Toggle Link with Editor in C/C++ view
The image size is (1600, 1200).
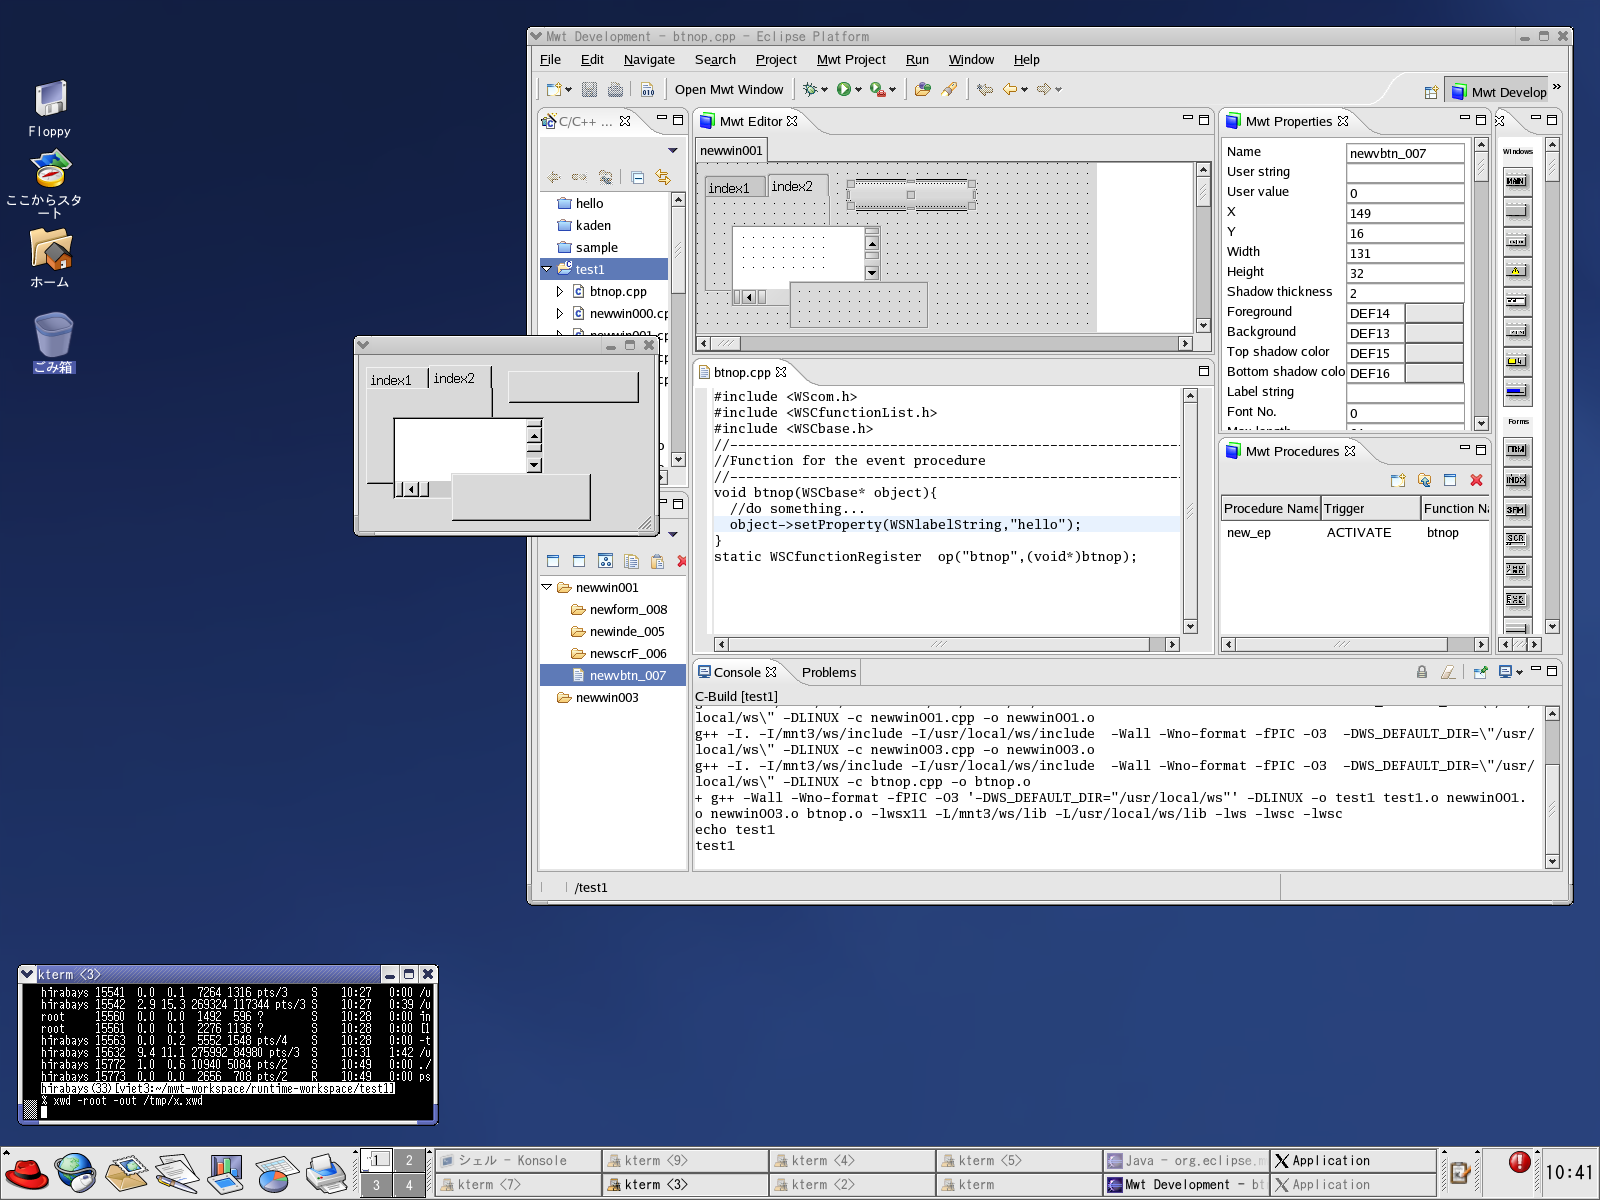click(x=662, y=177)
